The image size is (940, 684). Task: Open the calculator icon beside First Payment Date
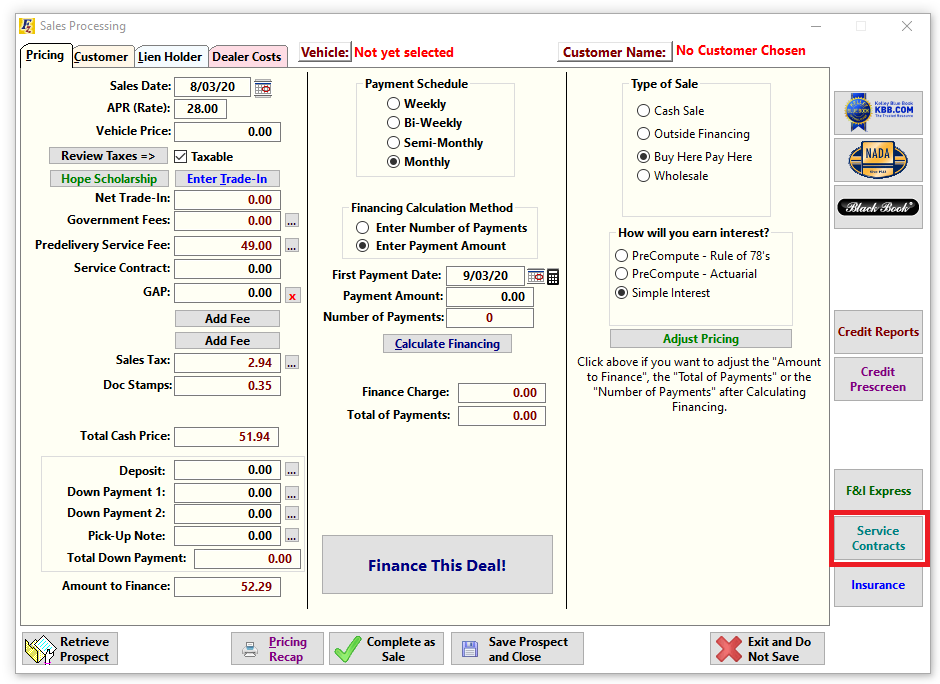tap(553, 276)
